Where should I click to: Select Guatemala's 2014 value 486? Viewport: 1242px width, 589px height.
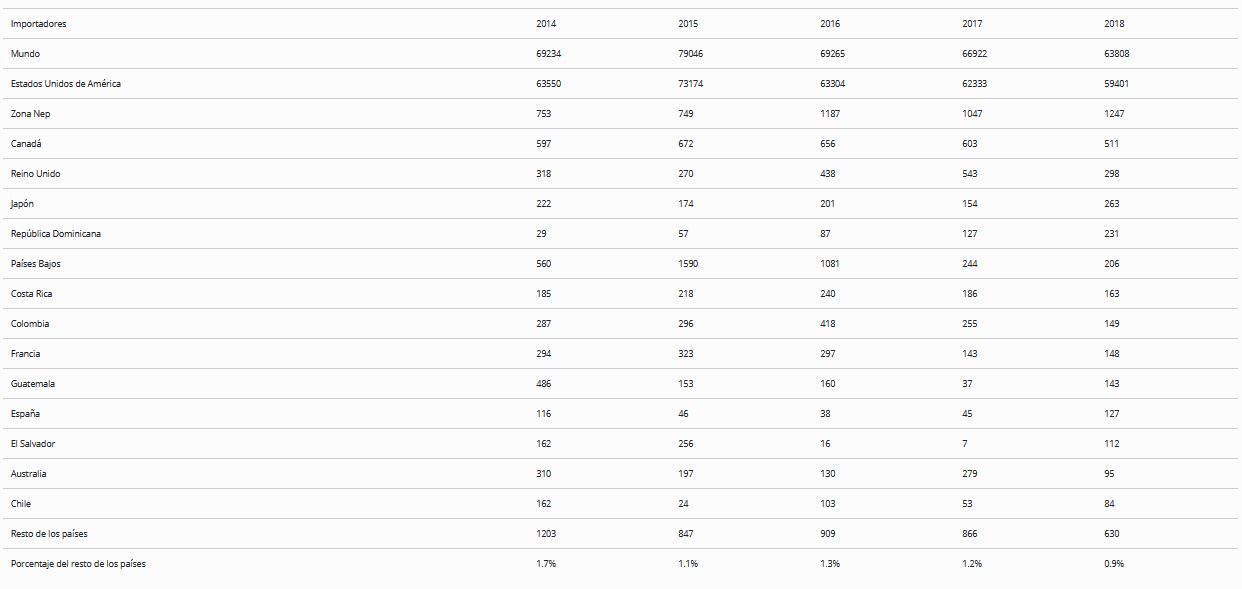click(x=544, y=384)
